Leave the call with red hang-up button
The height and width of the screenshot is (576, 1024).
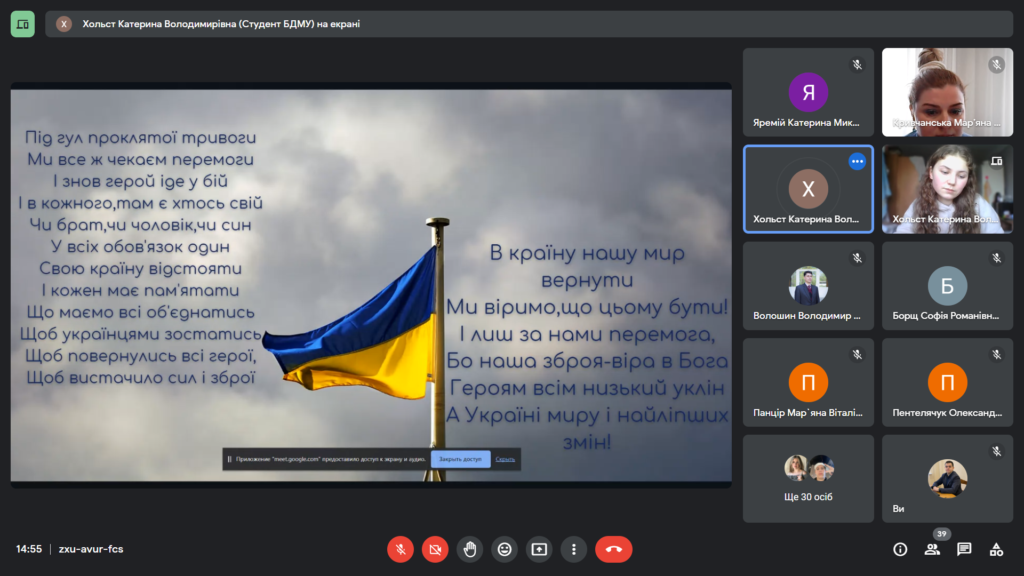pyautogui.click(x=613, y=549)
